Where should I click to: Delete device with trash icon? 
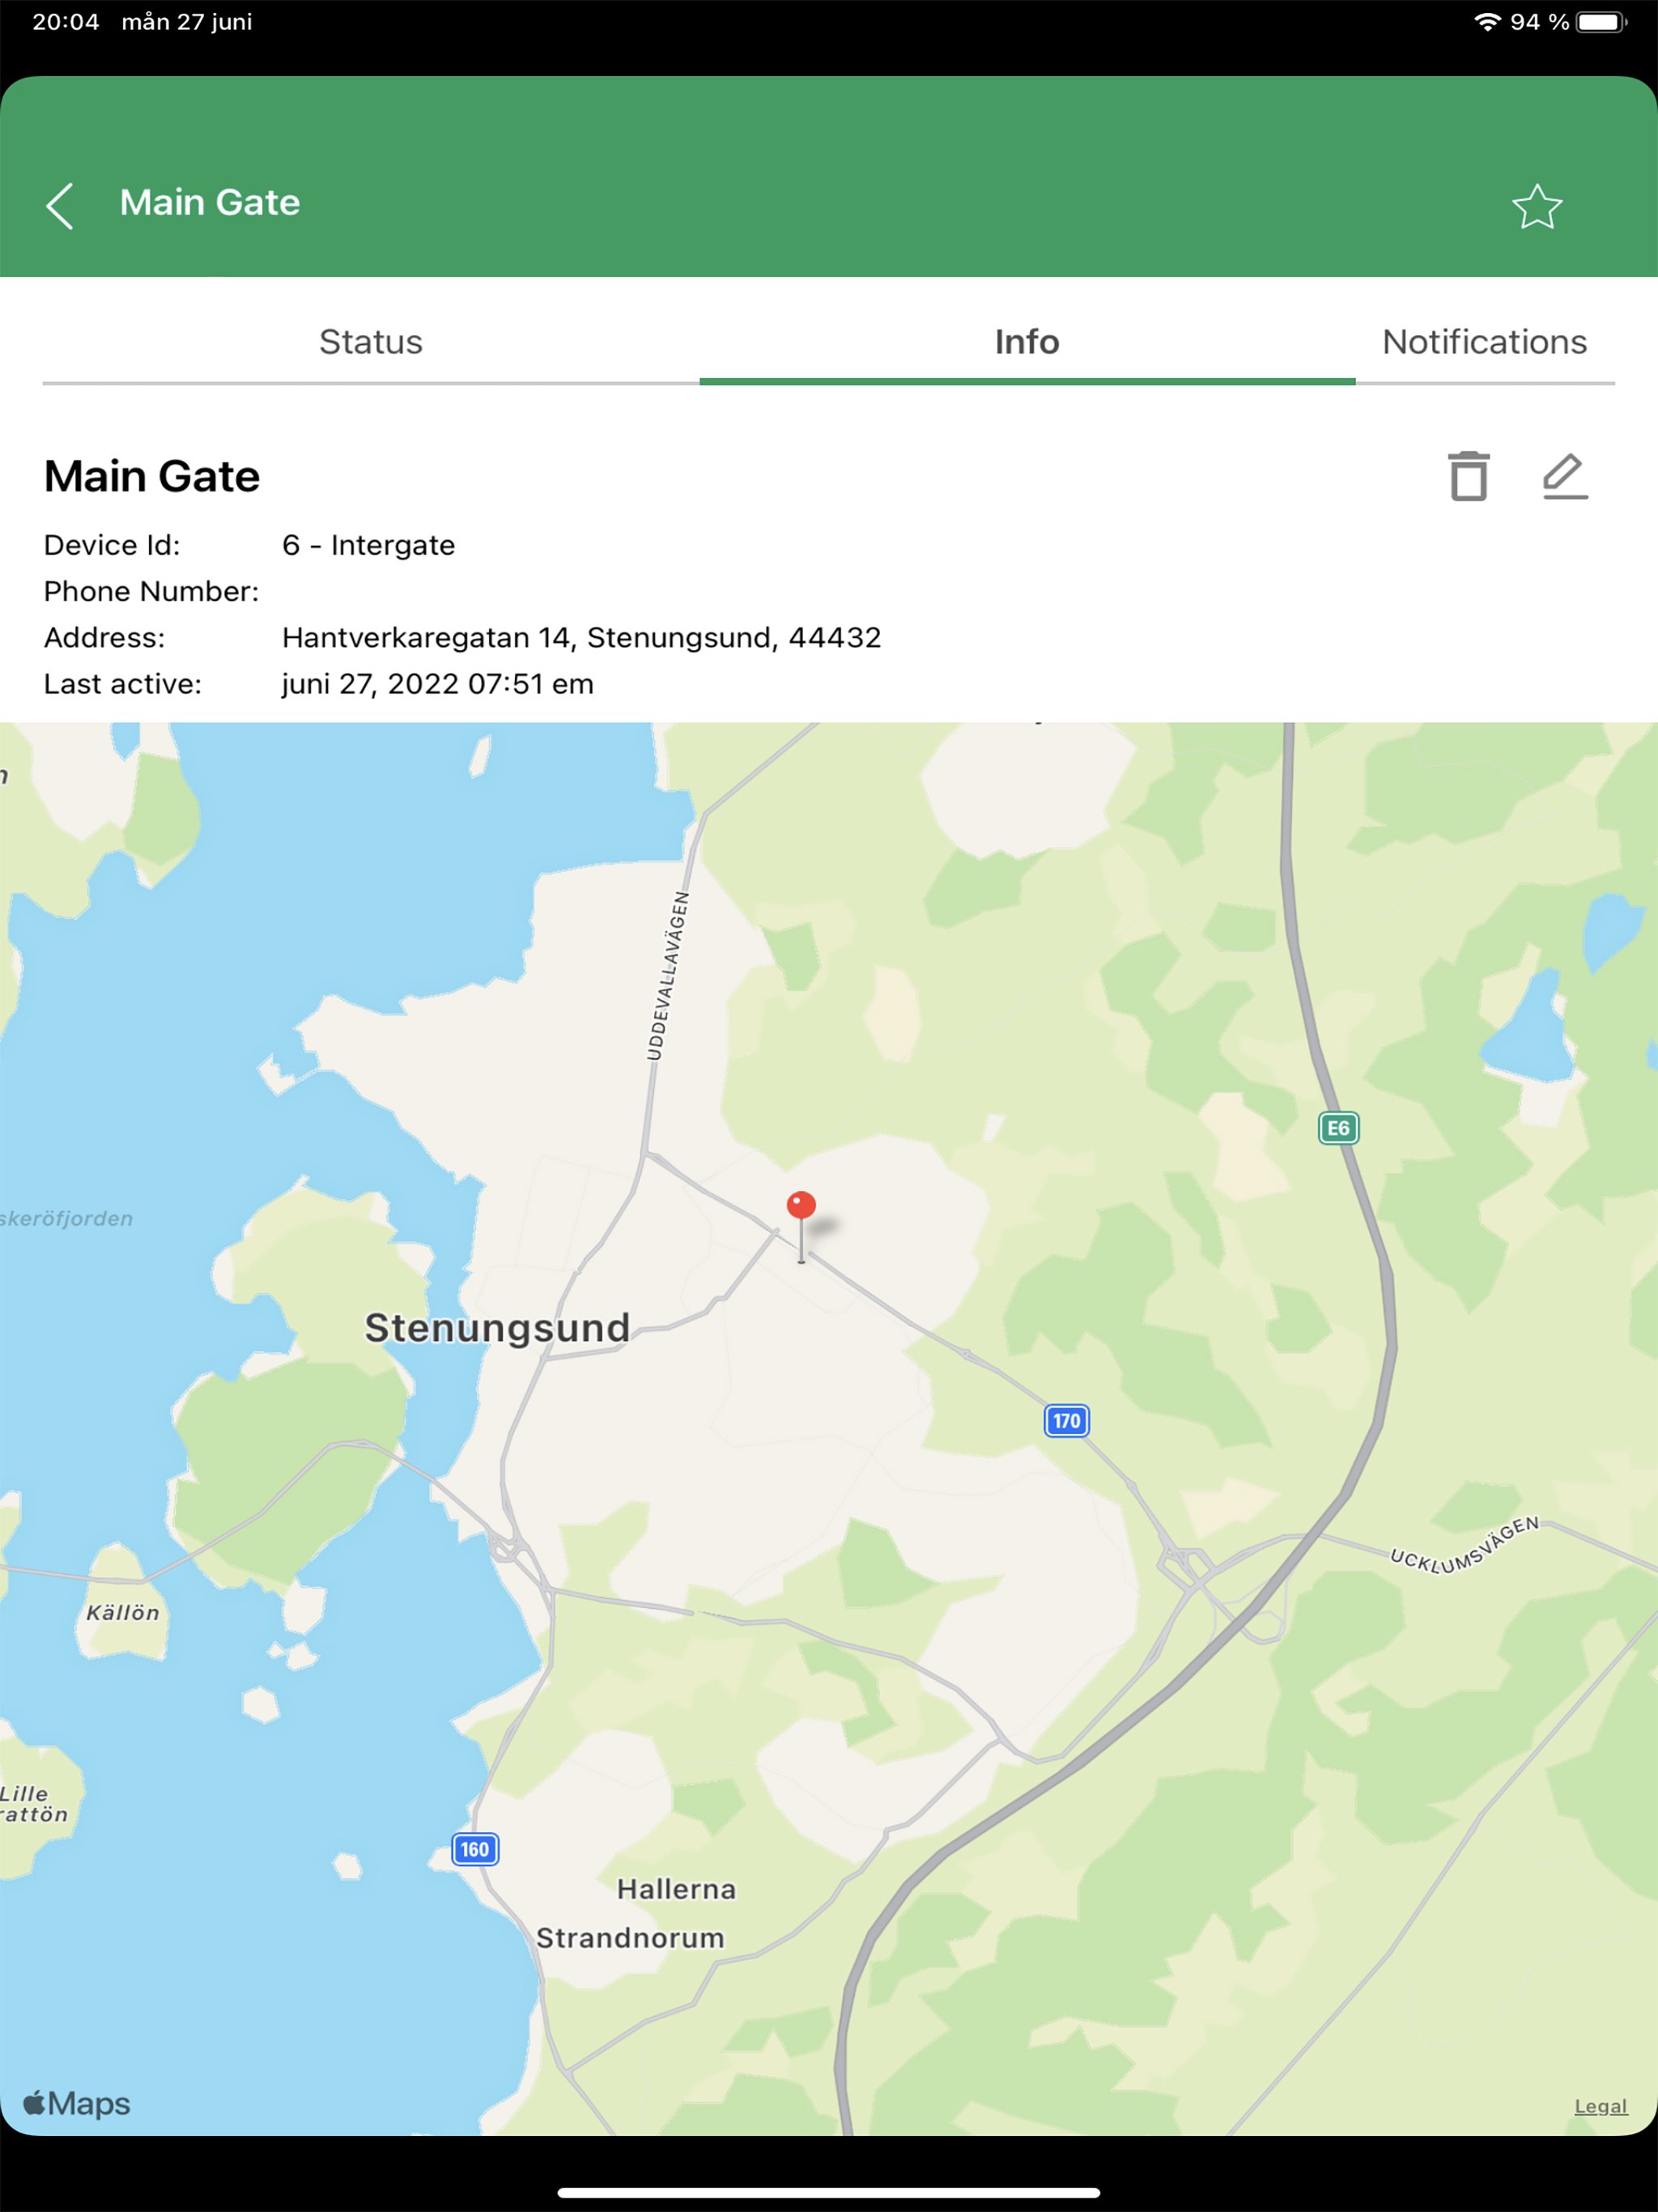1468,476
